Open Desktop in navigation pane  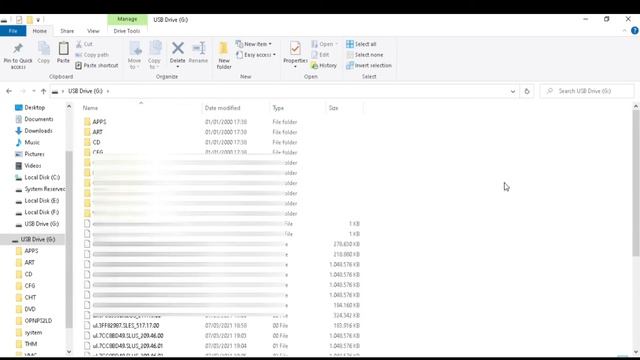[x=34, y=107]
